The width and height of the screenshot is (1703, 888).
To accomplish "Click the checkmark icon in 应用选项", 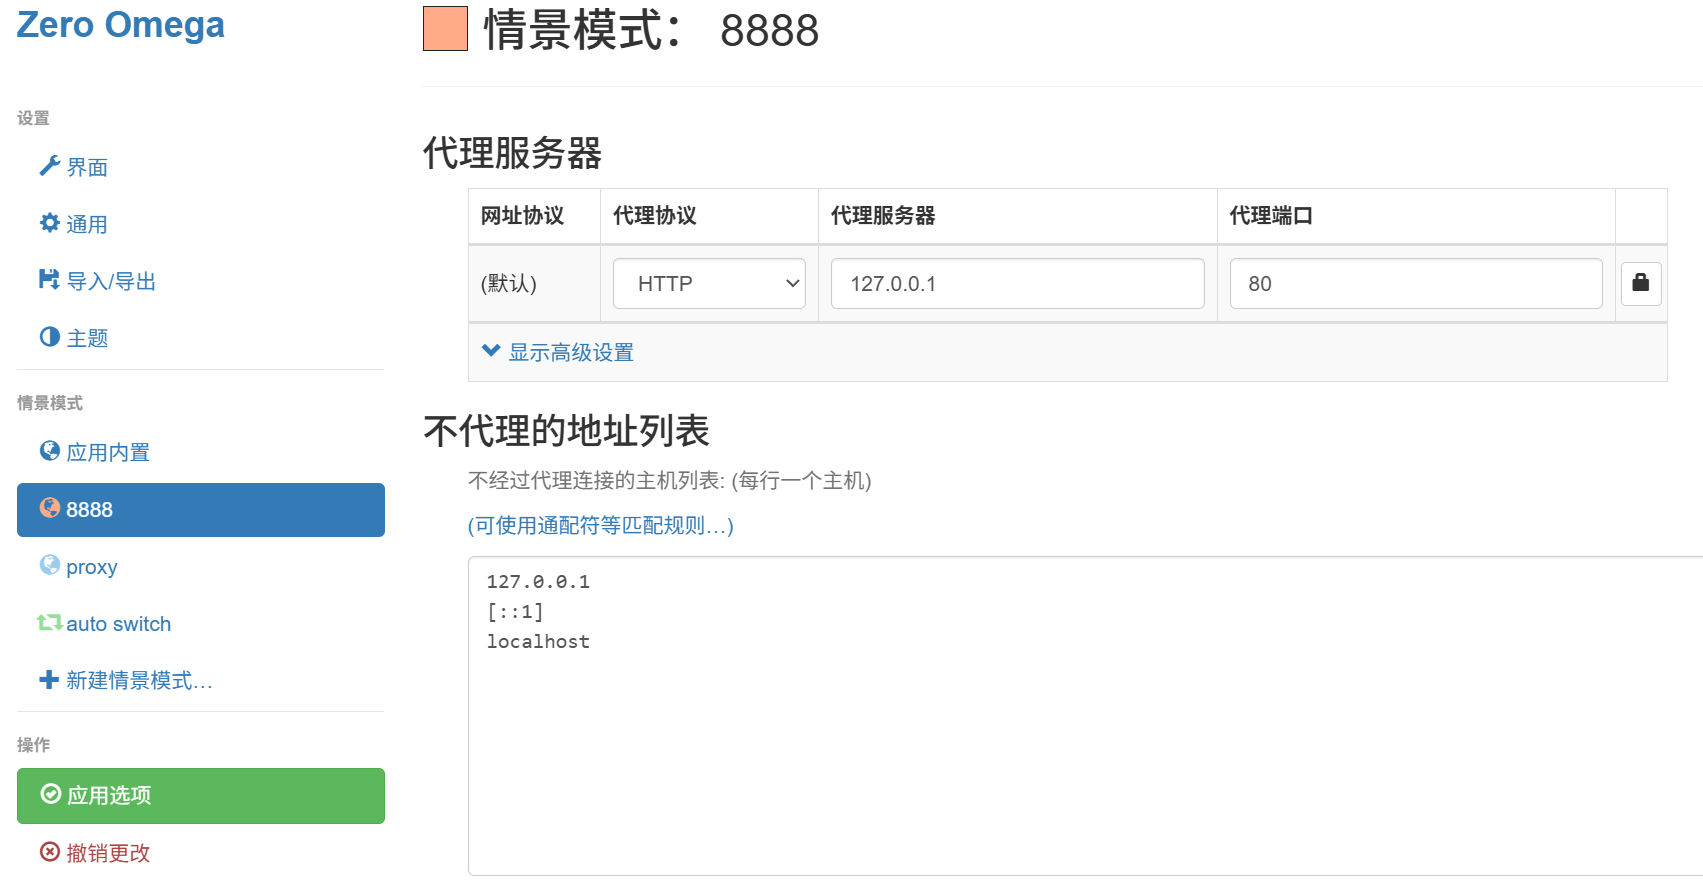I will (51, 794).
